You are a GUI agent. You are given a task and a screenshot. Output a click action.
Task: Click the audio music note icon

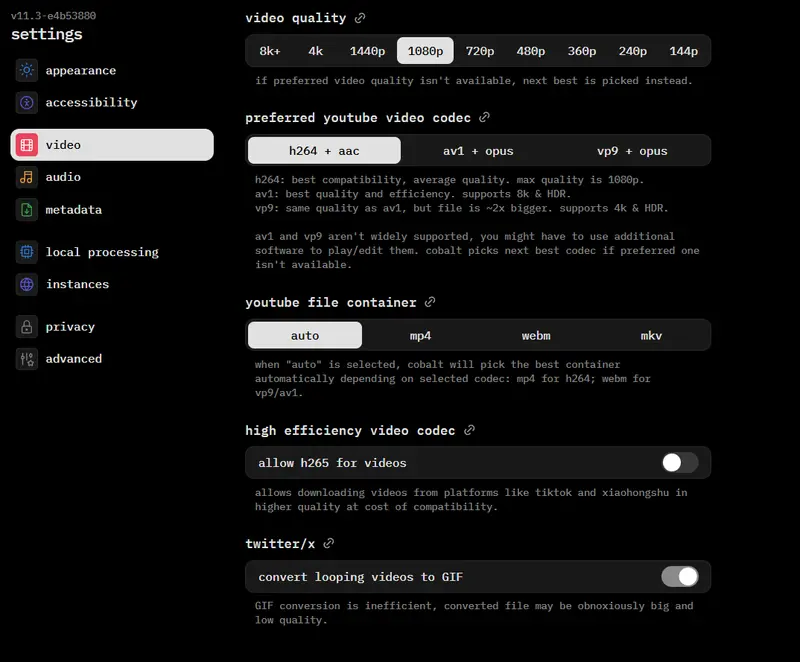tap(27, 177)
